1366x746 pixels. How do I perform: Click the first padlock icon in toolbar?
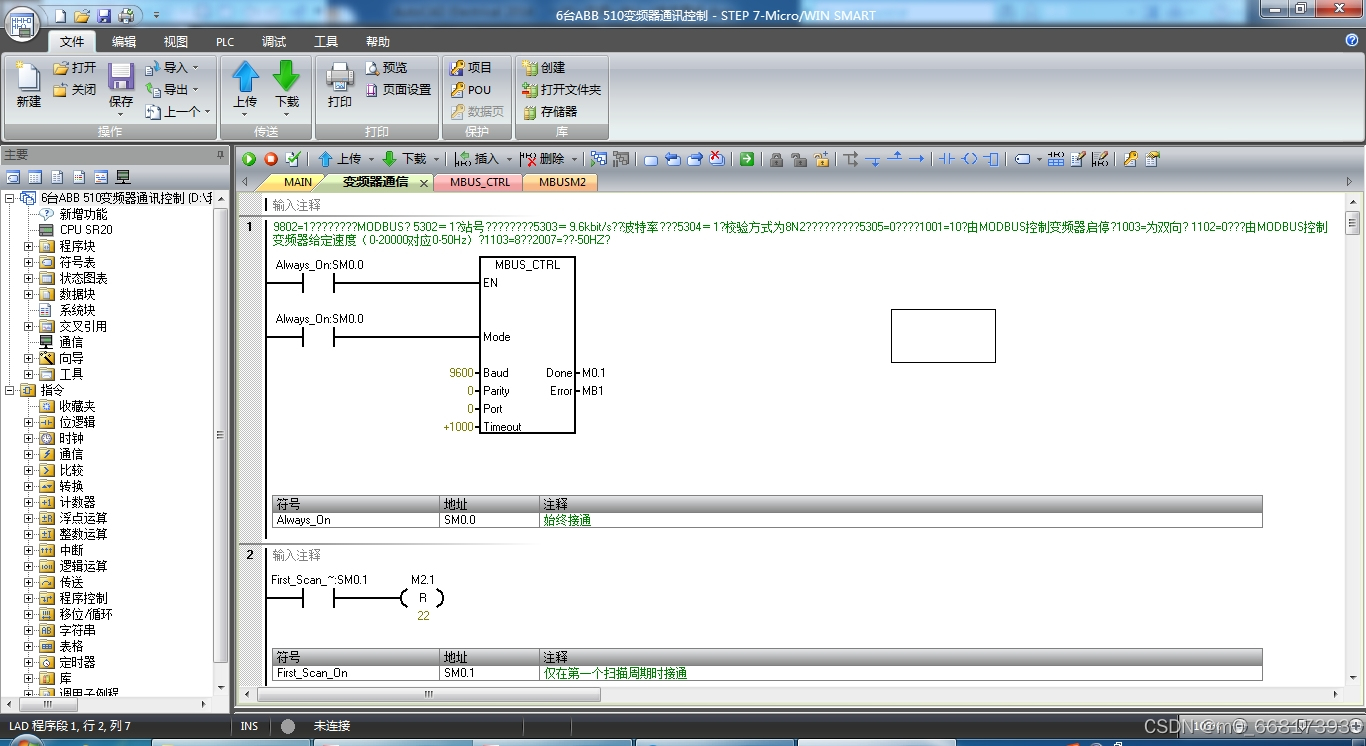776,159
